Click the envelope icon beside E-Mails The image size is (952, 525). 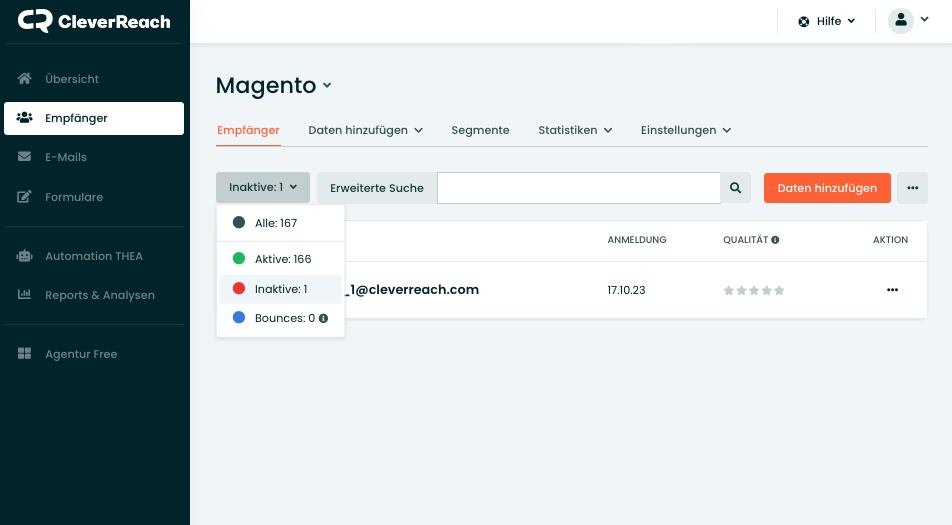pyautogui.click(x=24, y=157)
